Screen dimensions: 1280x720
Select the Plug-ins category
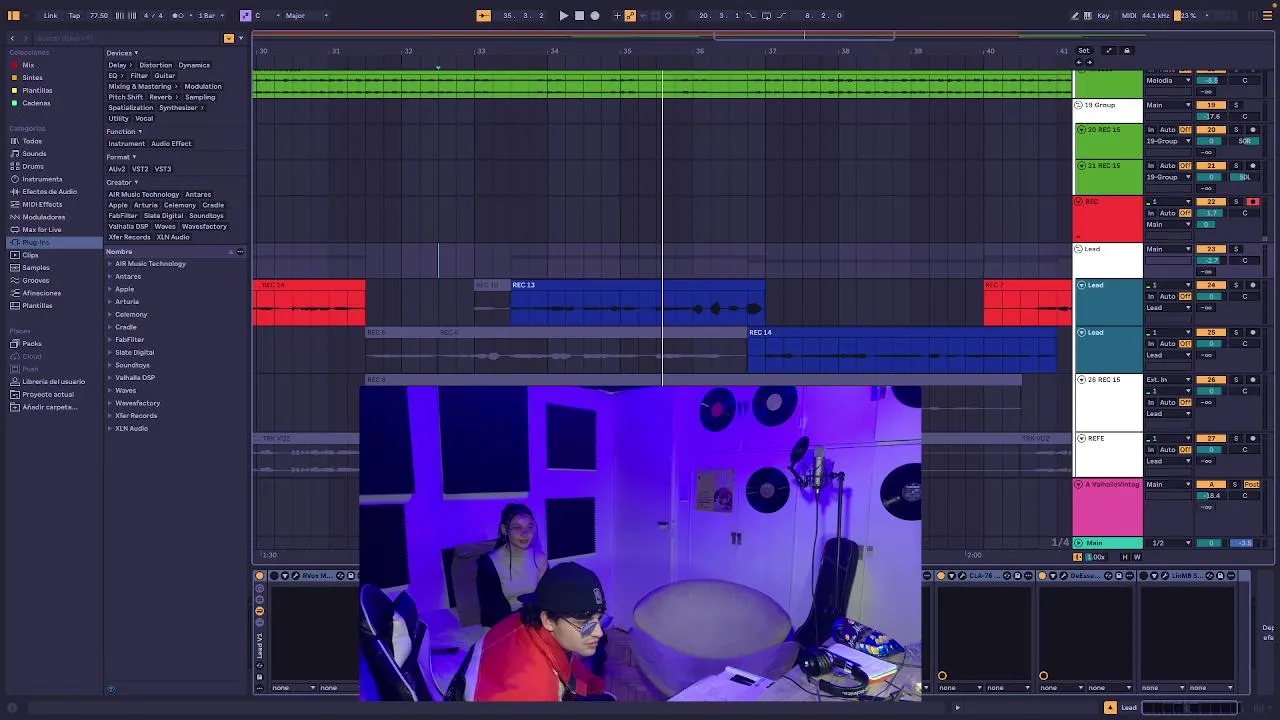(55, 242)
